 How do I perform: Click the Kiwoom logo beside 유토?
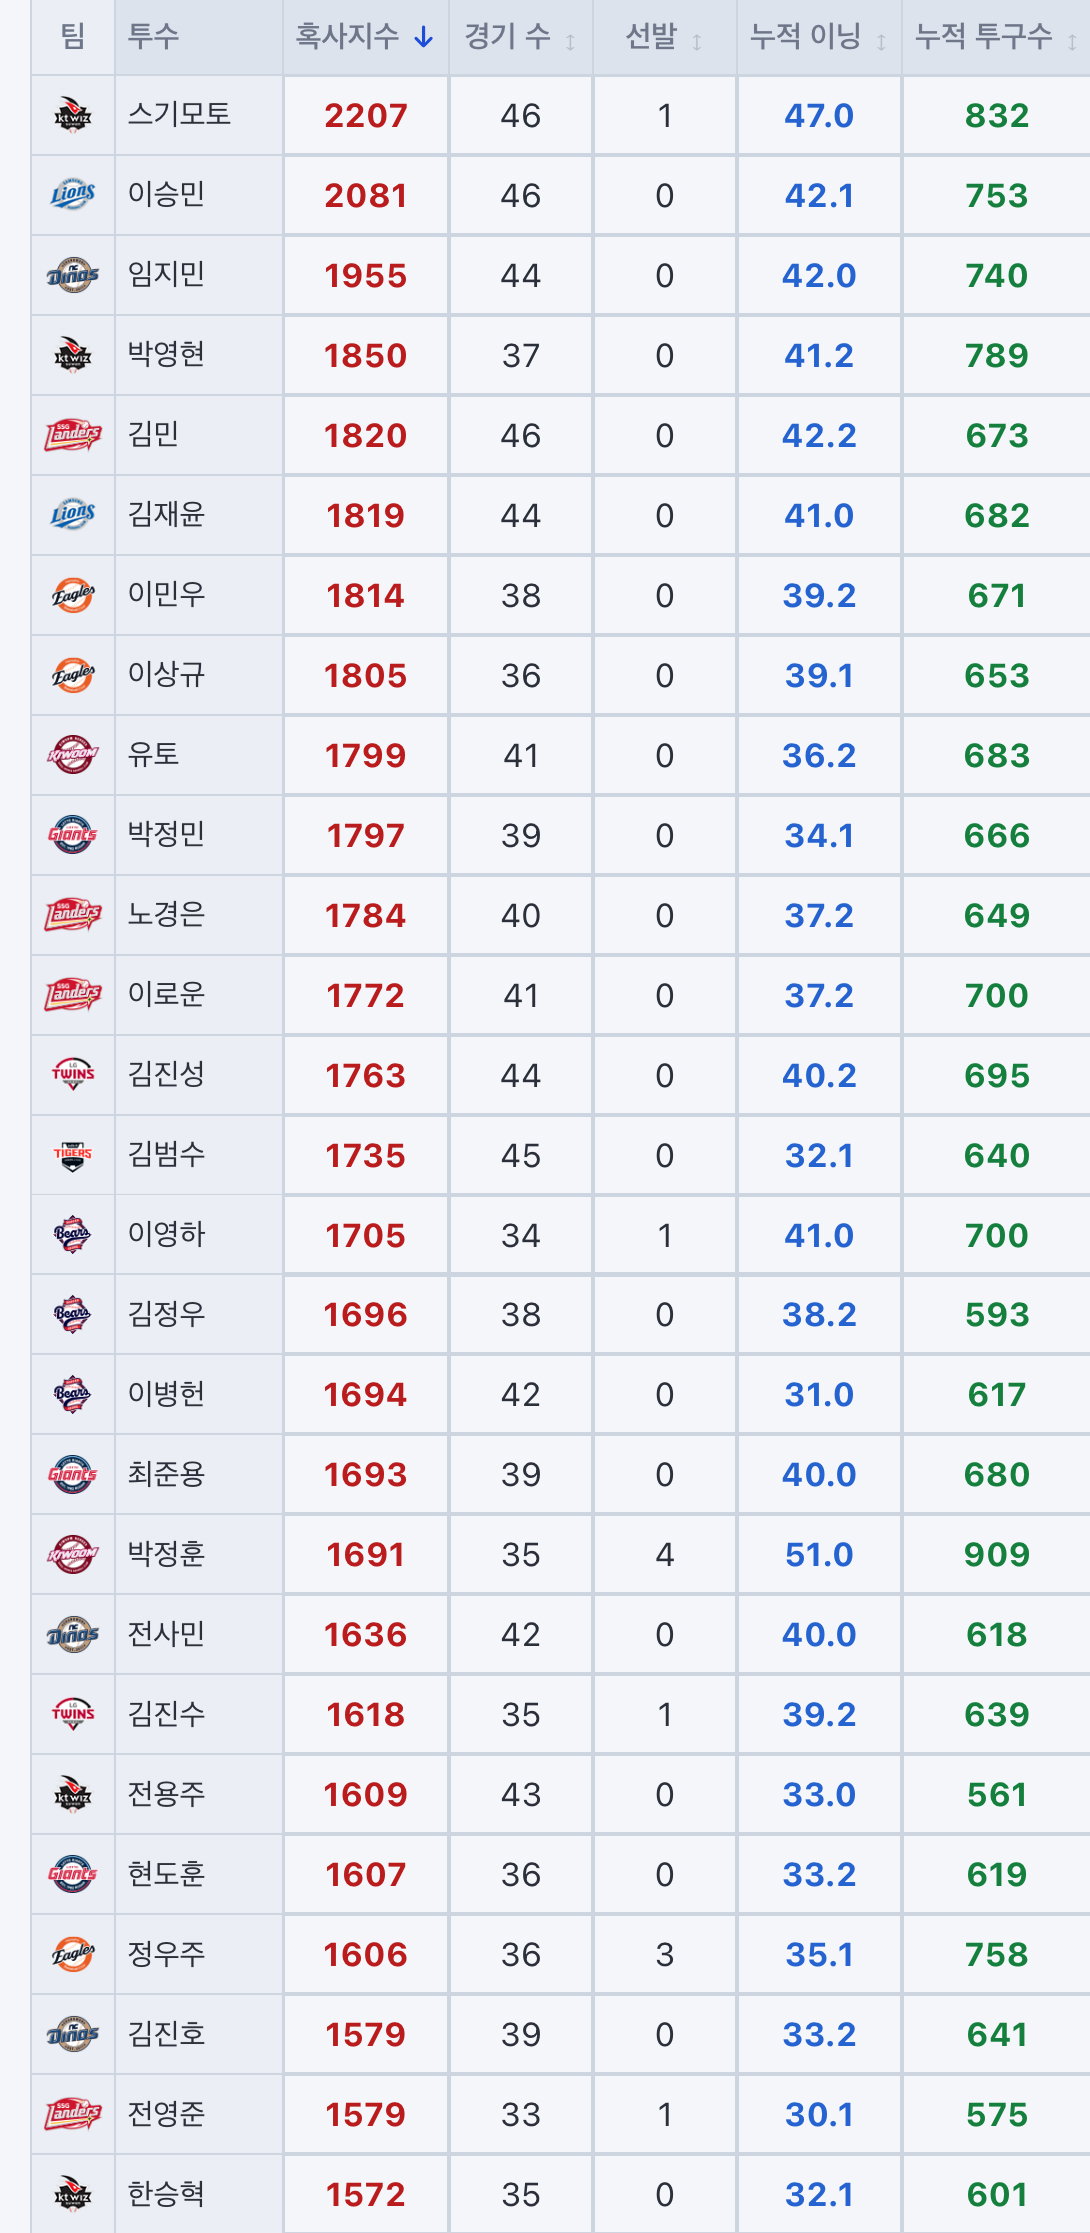click(x=73, y=754)
